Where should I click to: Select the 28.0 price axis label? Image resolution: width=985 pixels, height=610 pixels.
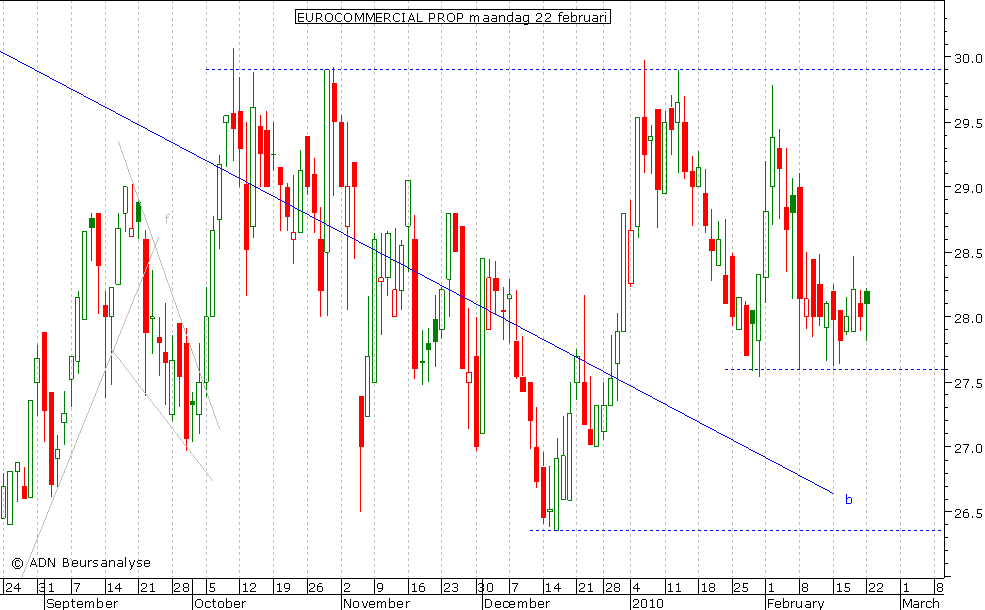click(x=967, y=319)
